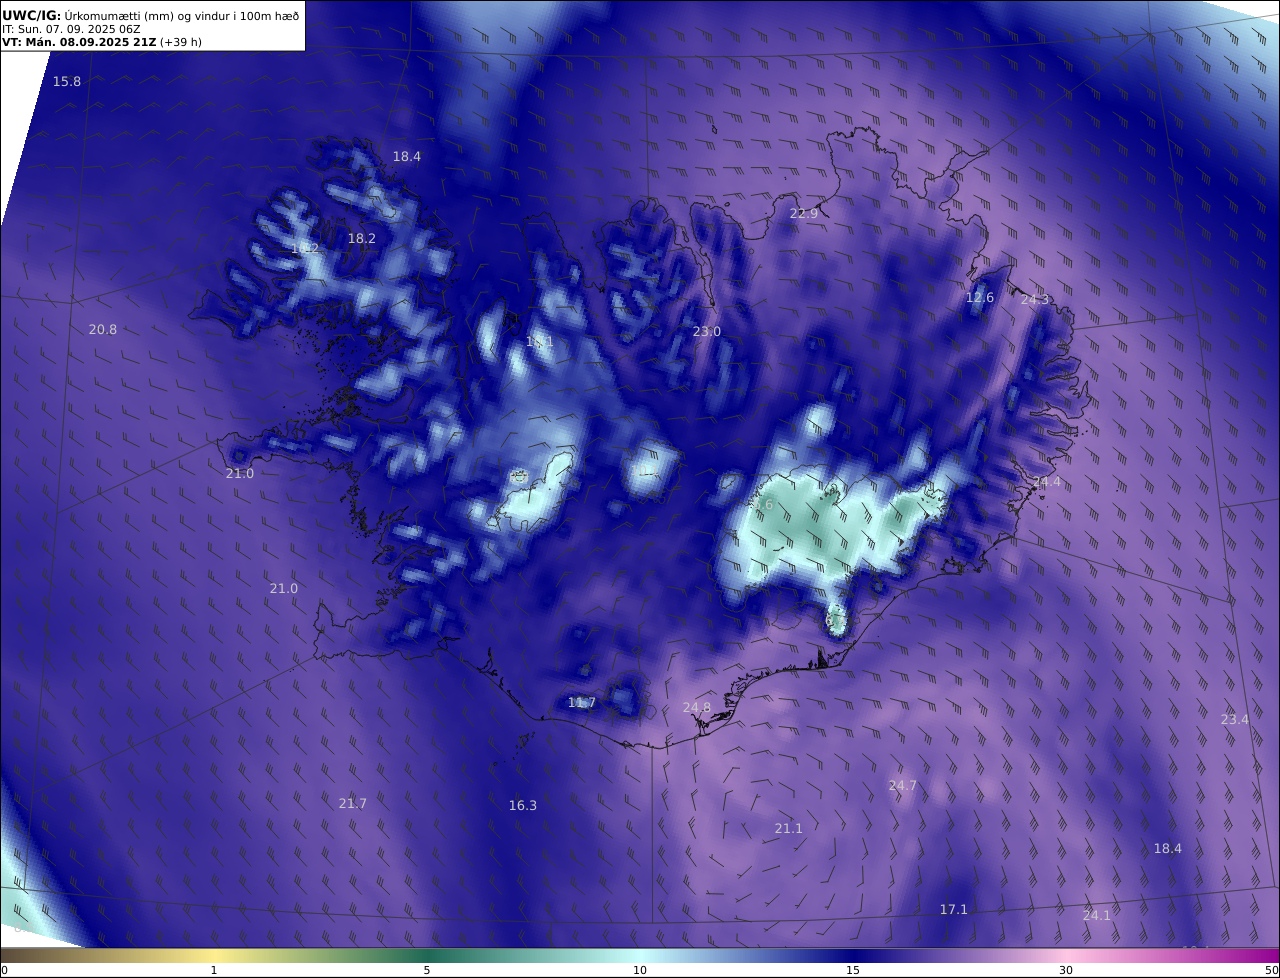Click the init time 'IT: Sun. 07. 09. 2025 06Z'
Viewport: 1280px width, 978px height.
click(70, 30)
